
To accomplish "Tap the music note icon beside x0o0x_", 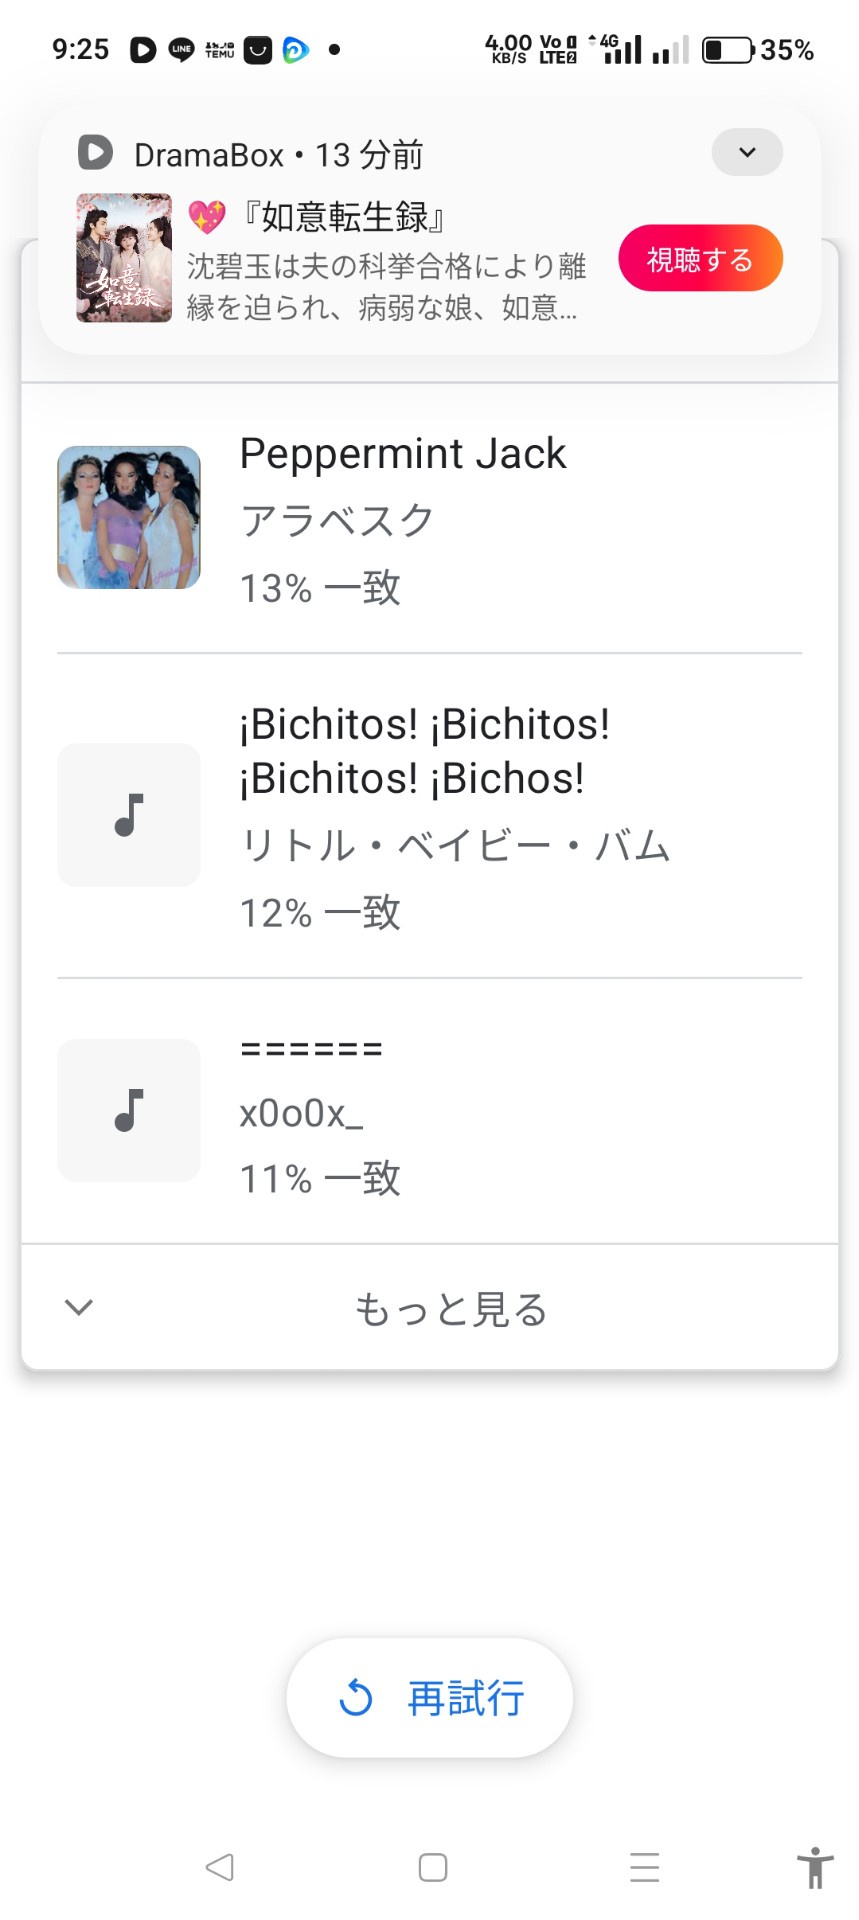I will pyautogui.click(x=129, y=1110).
